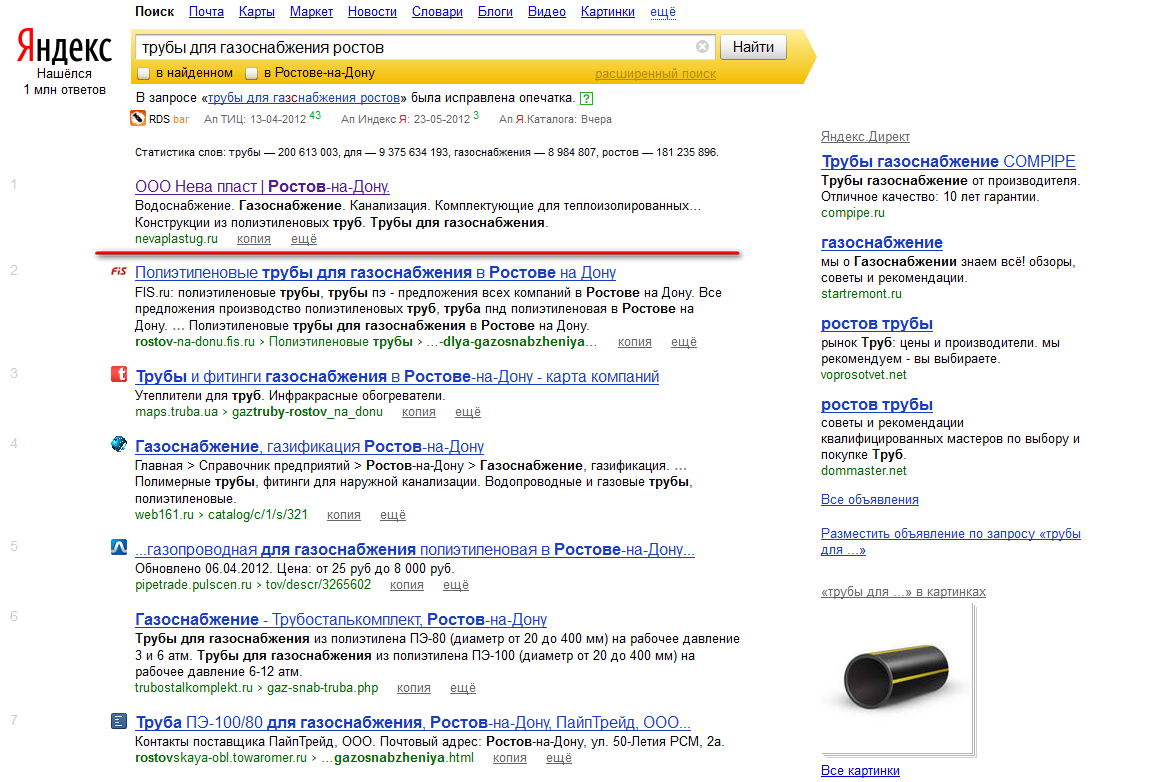The image size is (1173, 782).
Task: View cached 'копия' of maps.truba.ua result
Action: coord(418,412)
